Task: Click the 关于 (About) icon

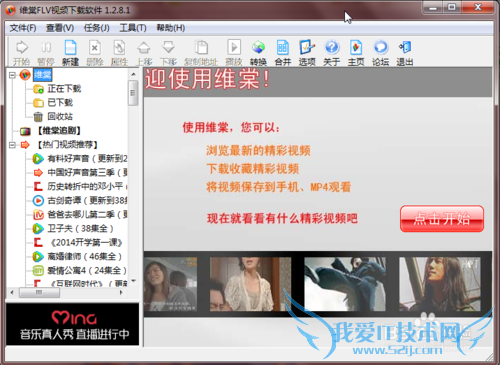Action: click(332, 52)
